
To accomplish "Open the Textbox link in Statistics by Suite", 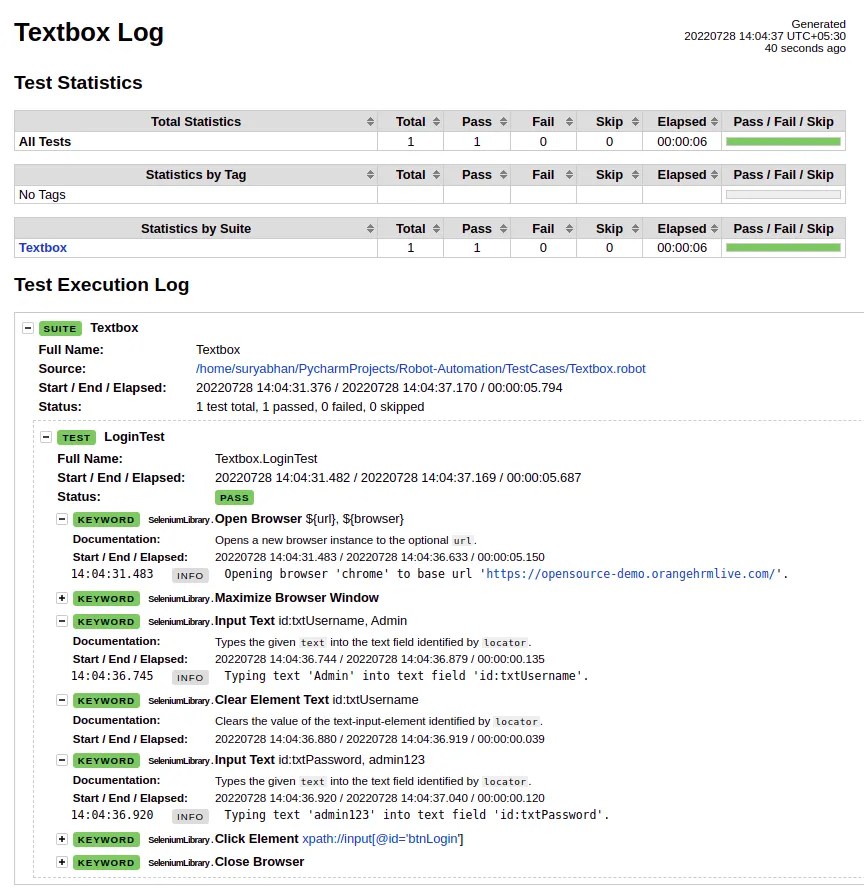I will [42, 247].
